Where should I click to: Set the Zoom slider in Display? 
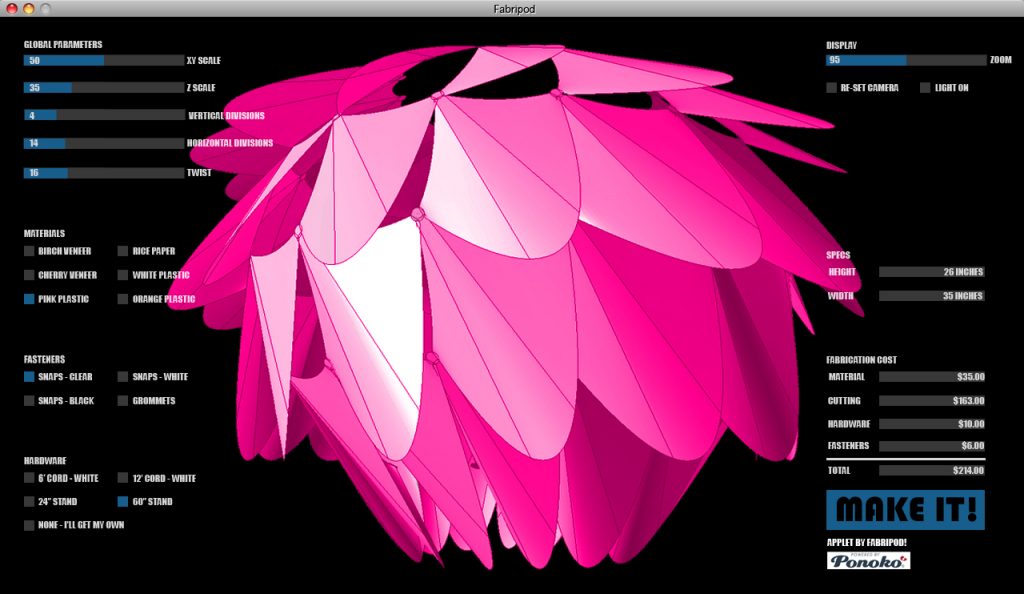tap(906, 60)
